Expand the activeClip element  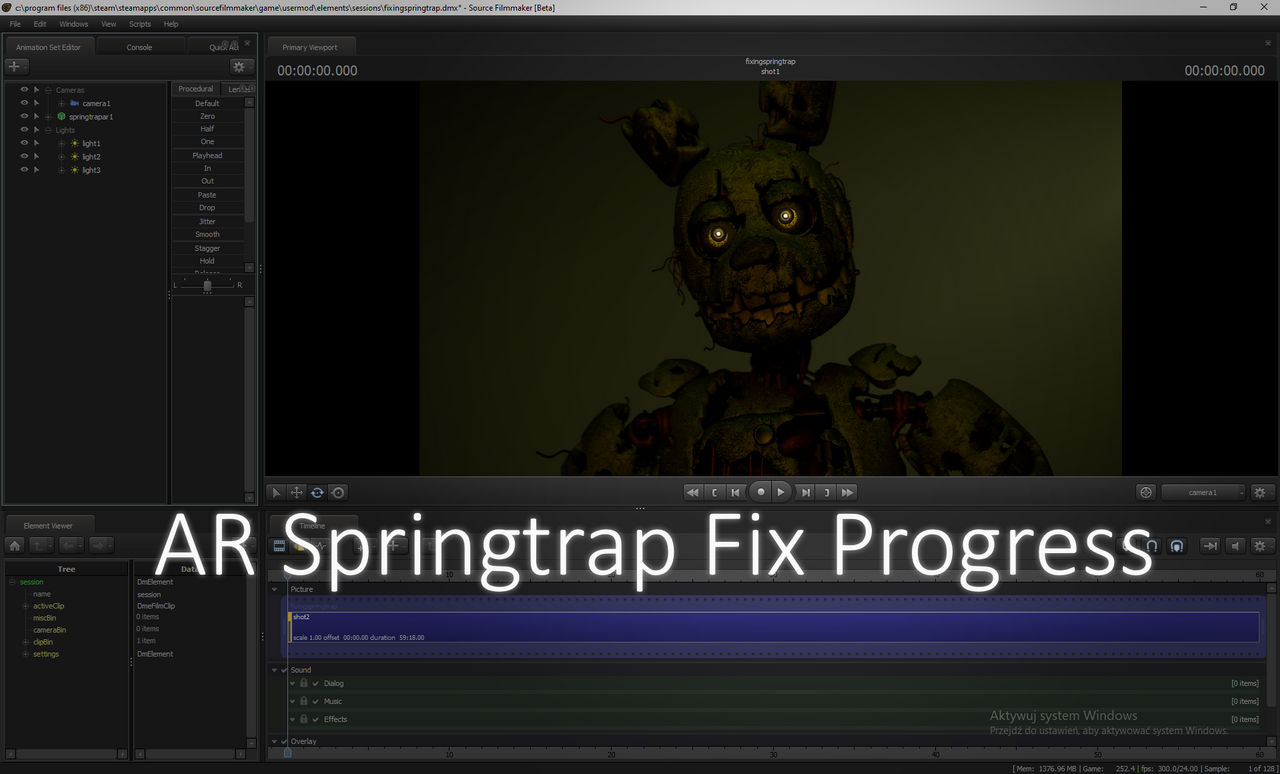pos(25,606)
